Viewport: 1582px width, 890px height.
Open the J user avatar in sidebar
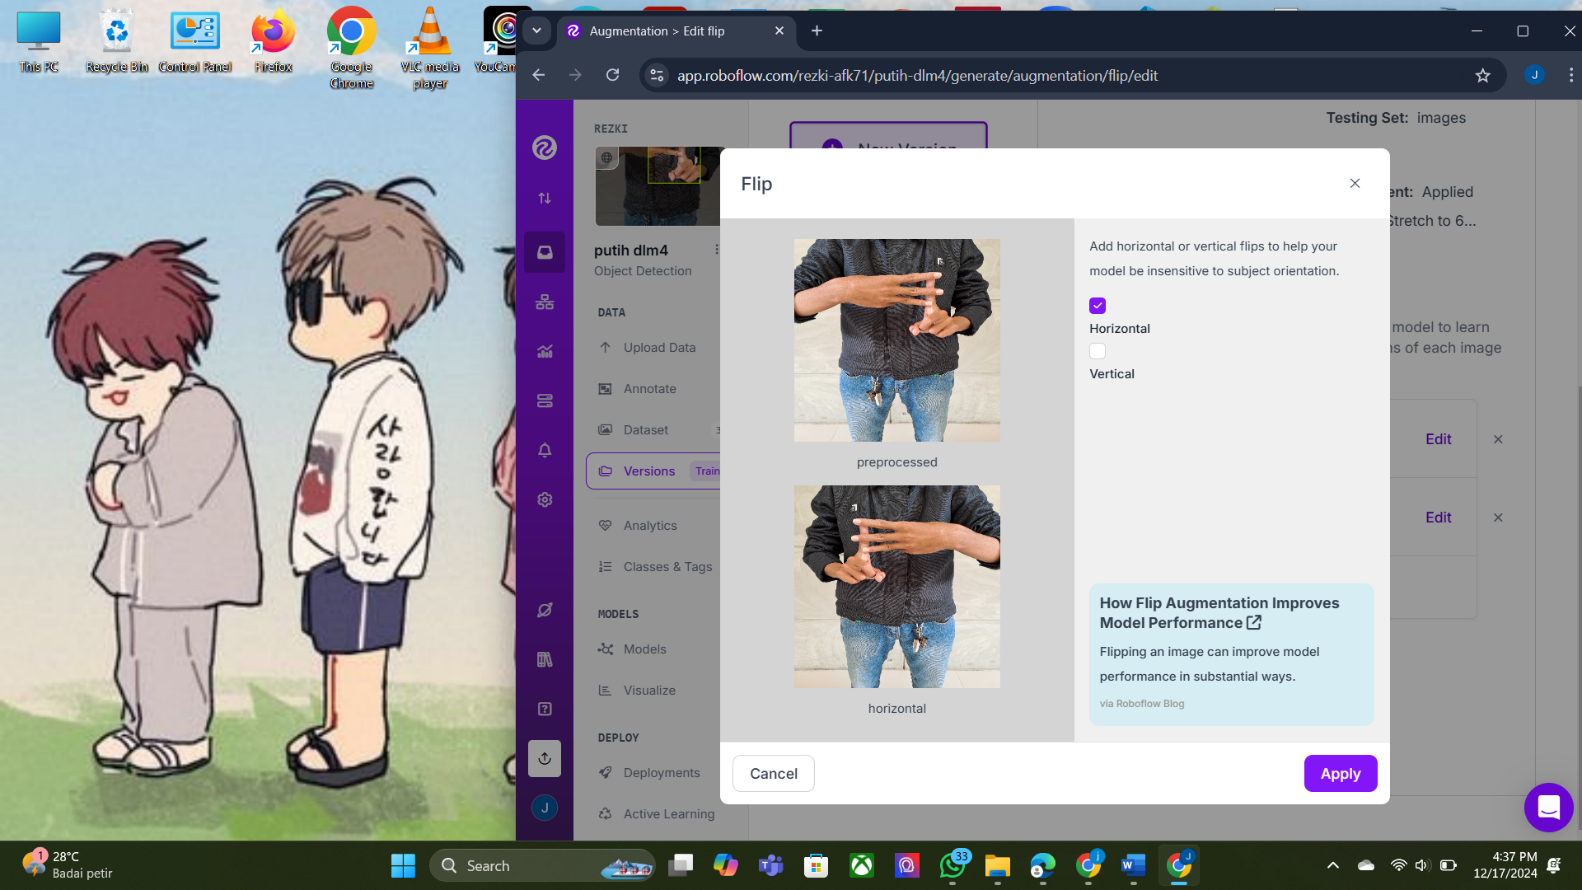[544, 807]
